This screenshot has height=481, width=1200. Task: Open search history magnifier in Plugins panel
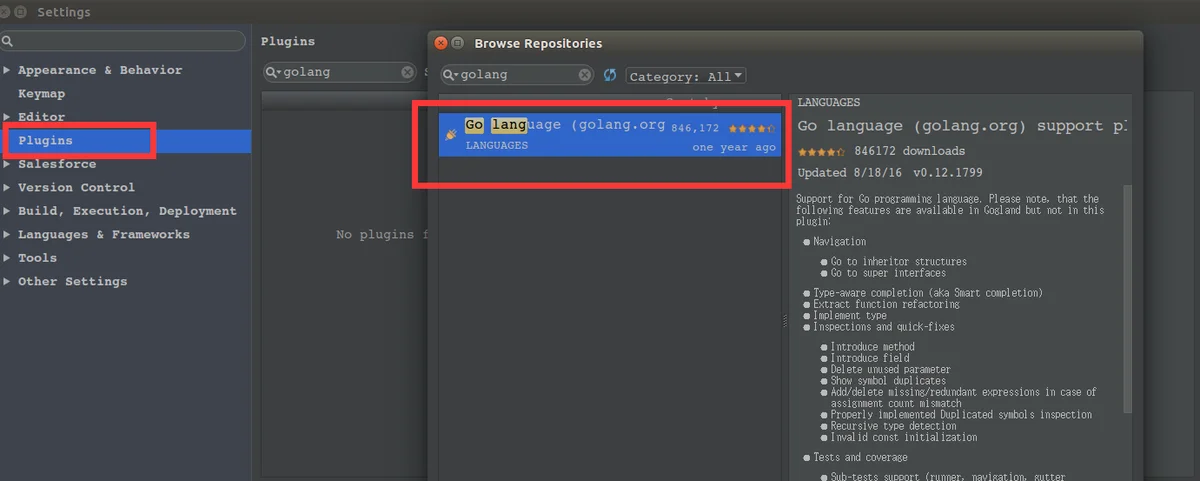point(274,72)
